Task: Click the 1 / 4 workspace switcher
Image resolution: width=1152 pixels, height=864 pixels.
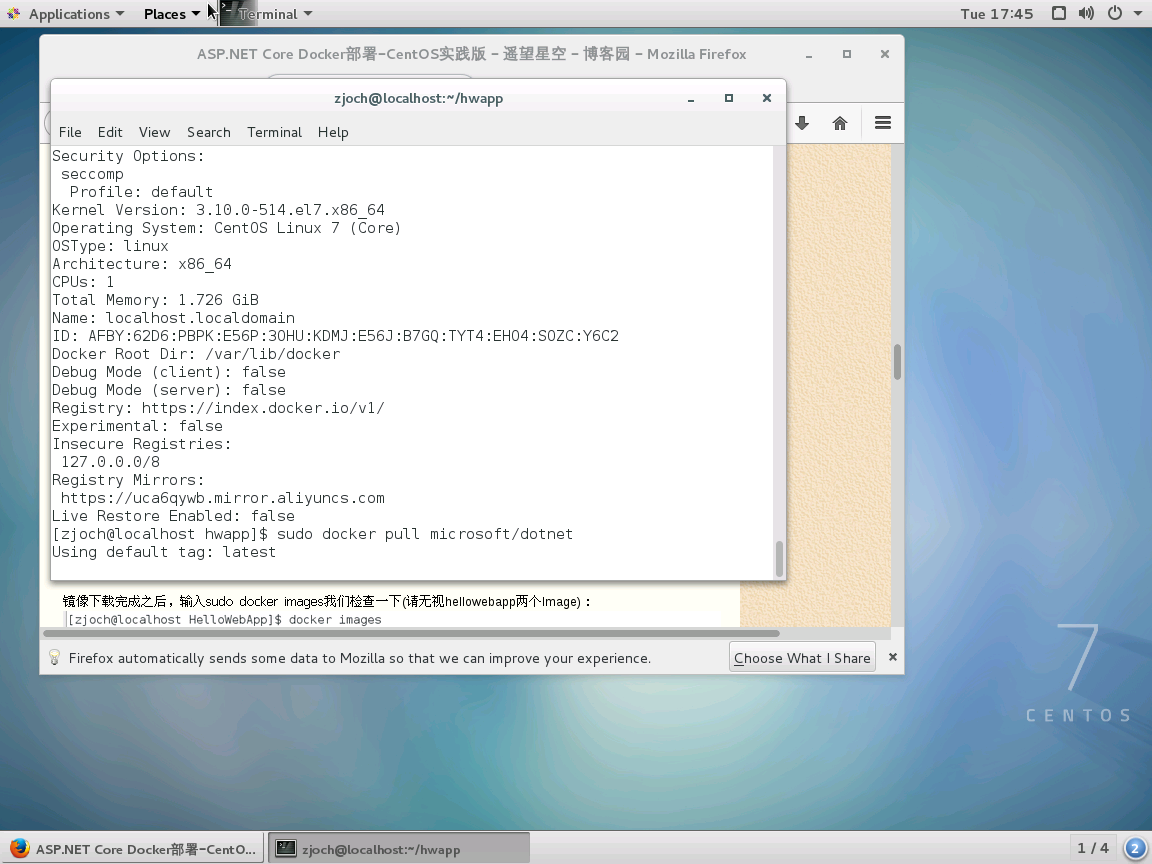Action: (1092, 849)
